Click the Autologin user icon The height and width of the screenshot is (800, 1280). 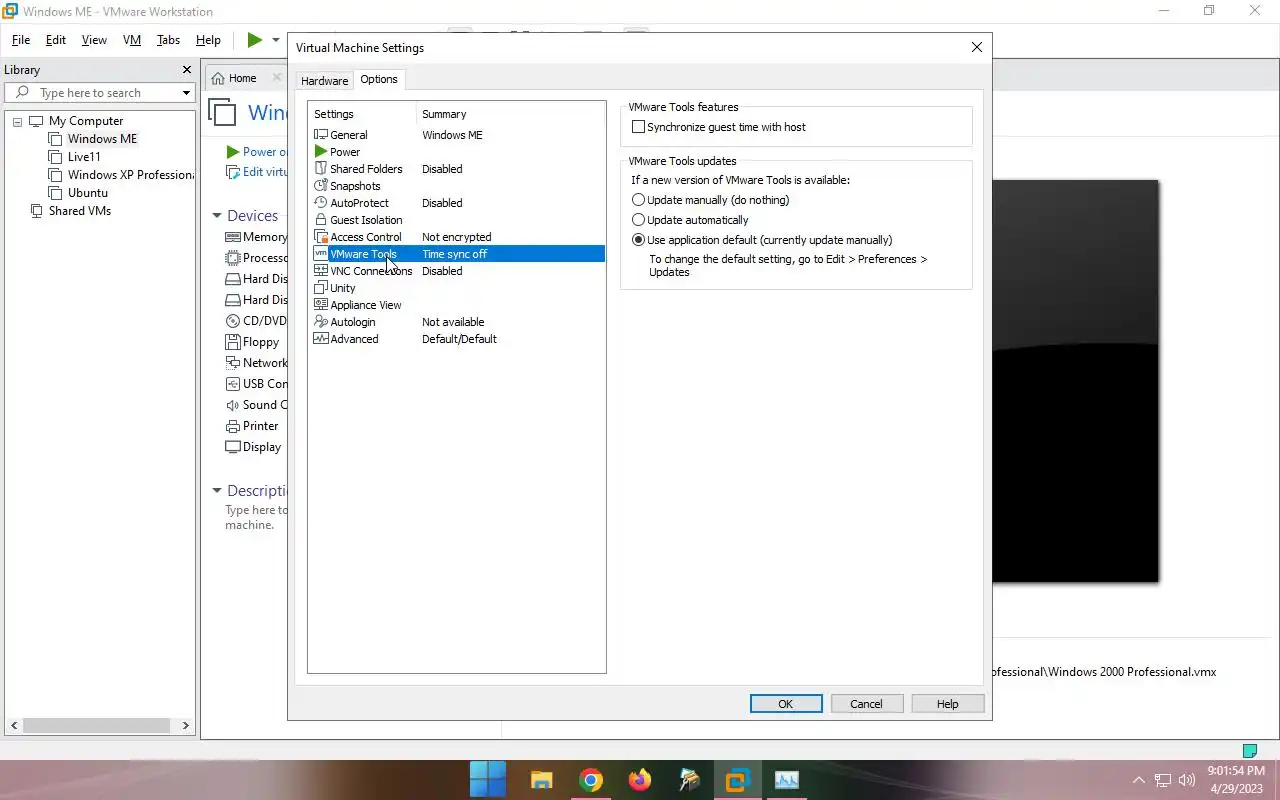[320, 322]
